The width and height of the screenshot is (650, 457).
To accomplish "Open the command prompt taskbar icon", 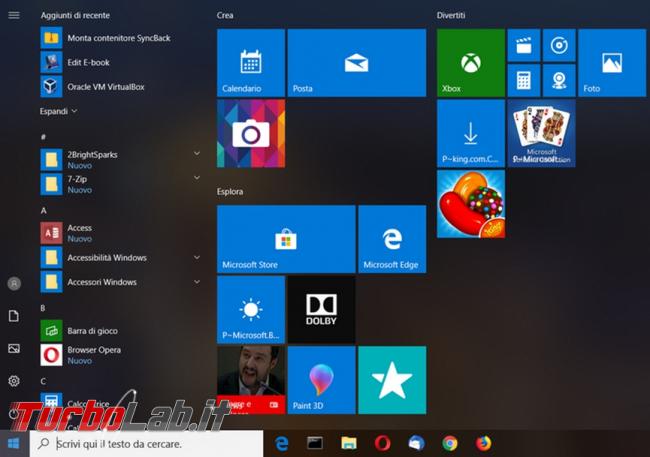I will coord(315,444).
